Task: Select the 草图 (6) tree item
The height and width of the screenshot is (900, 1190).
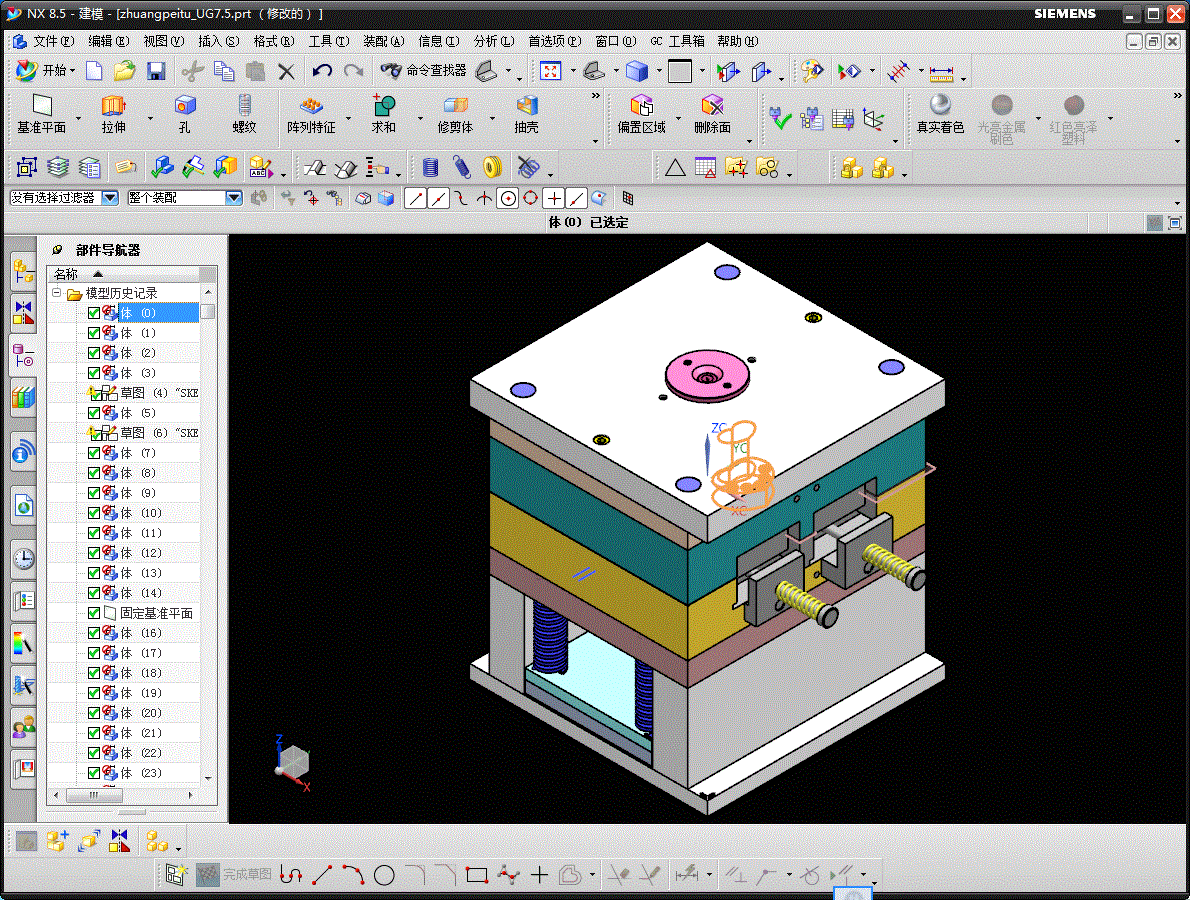Action: click(159, 433)
